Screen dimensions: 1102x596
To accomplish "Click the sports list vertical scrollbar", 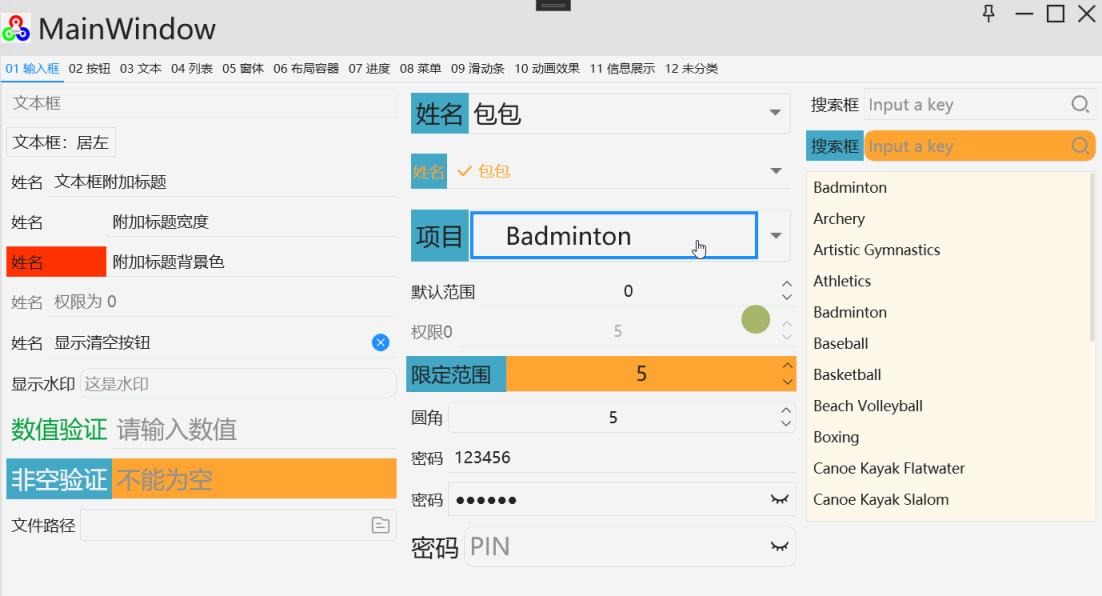I will tap(1091, 257).
